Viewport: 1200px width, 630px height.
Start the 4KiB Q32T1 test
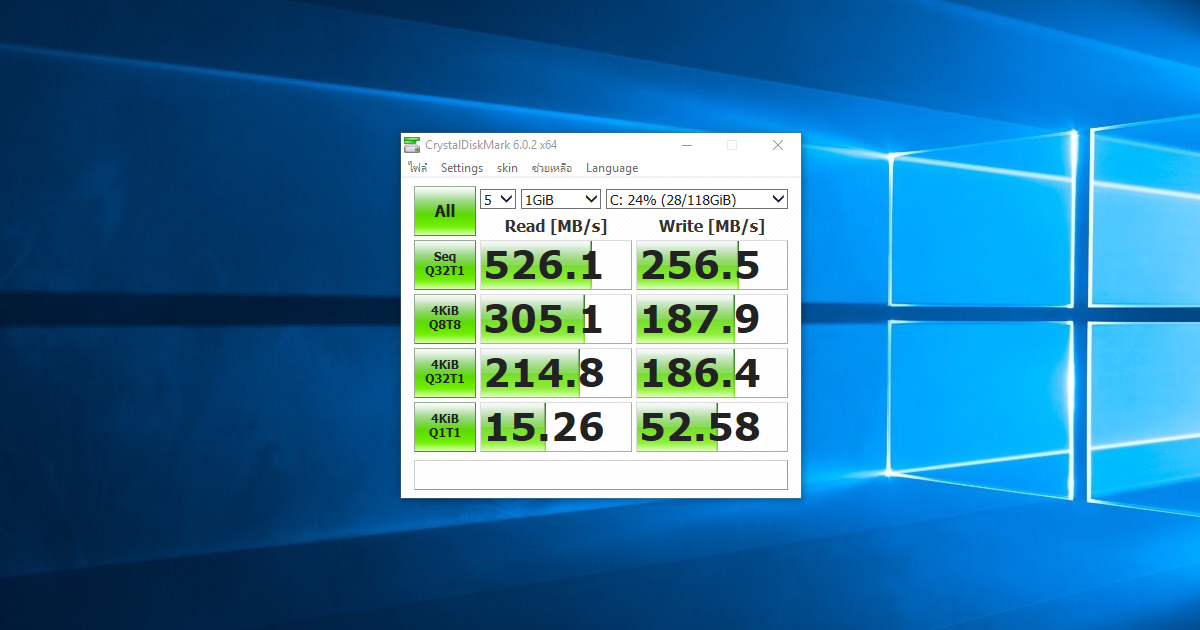tap(445, 372)
